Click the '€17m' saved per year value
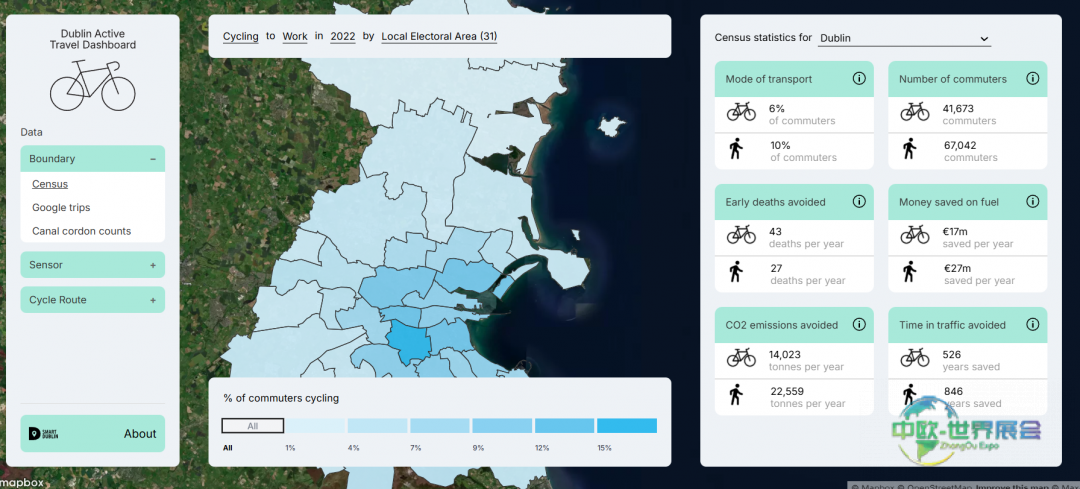1080x489 pixels. 955,231
